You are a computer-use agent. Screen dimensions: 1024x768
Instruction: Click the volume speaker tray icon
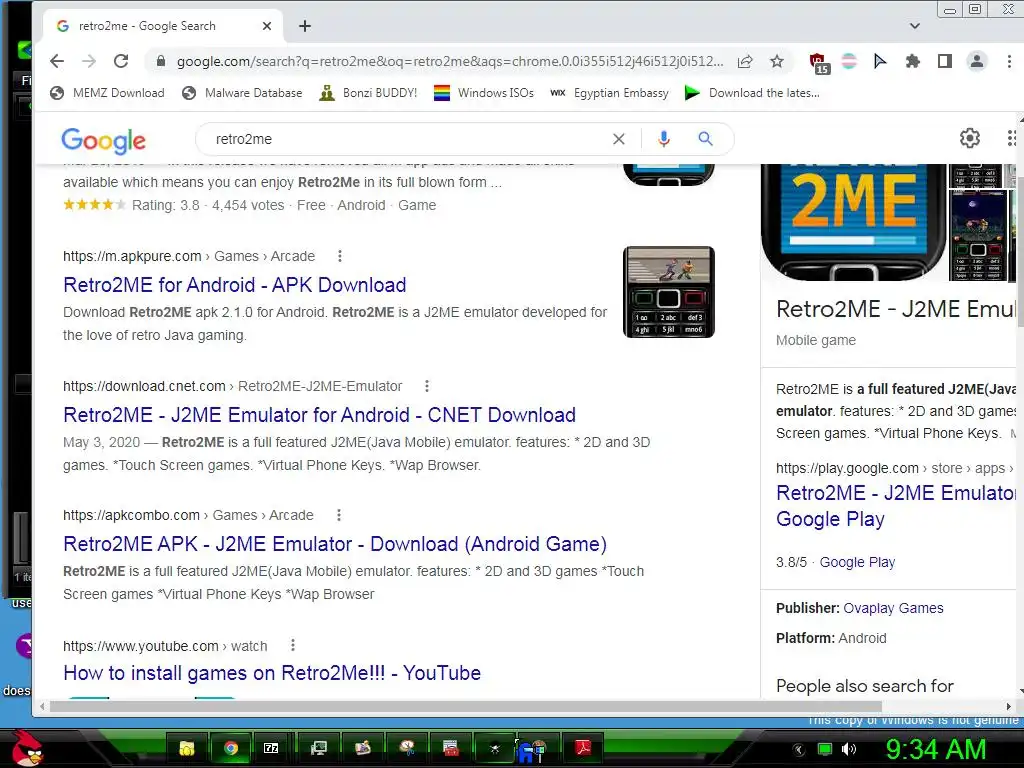click(848, 749)
